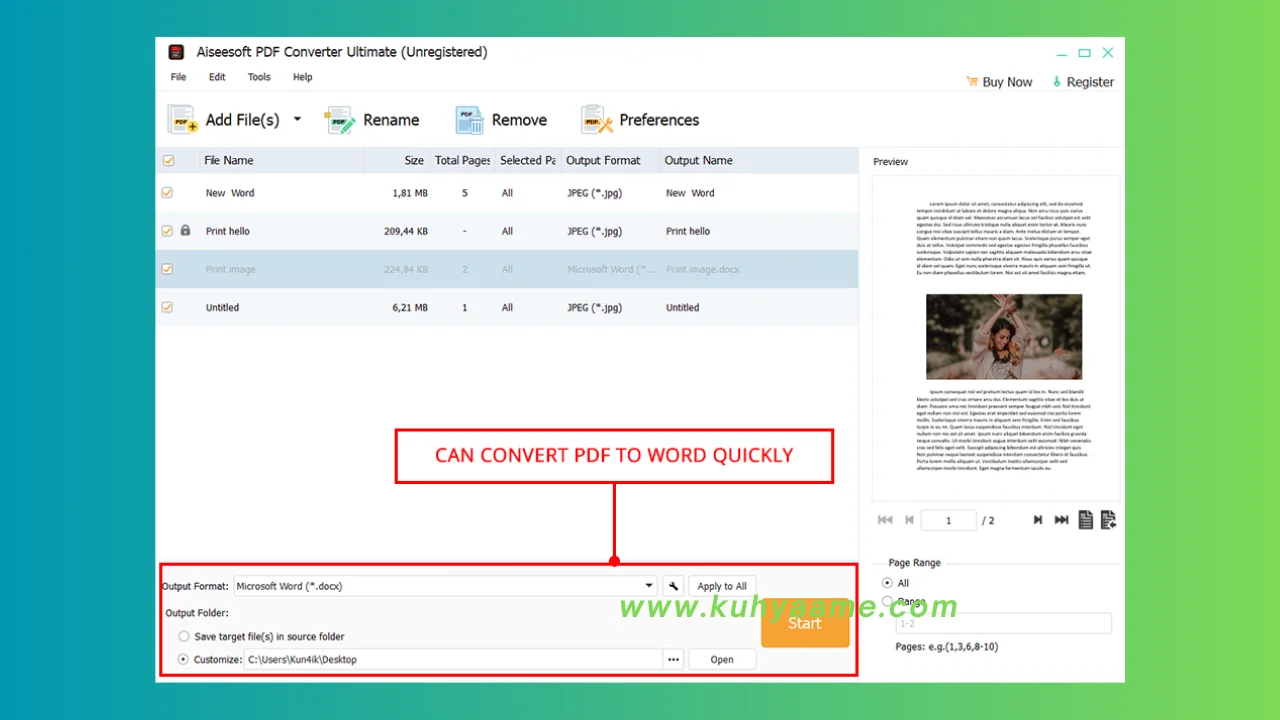Go to next preview page
This screenshot has width=1280, height=720.
coord(1038,520)
